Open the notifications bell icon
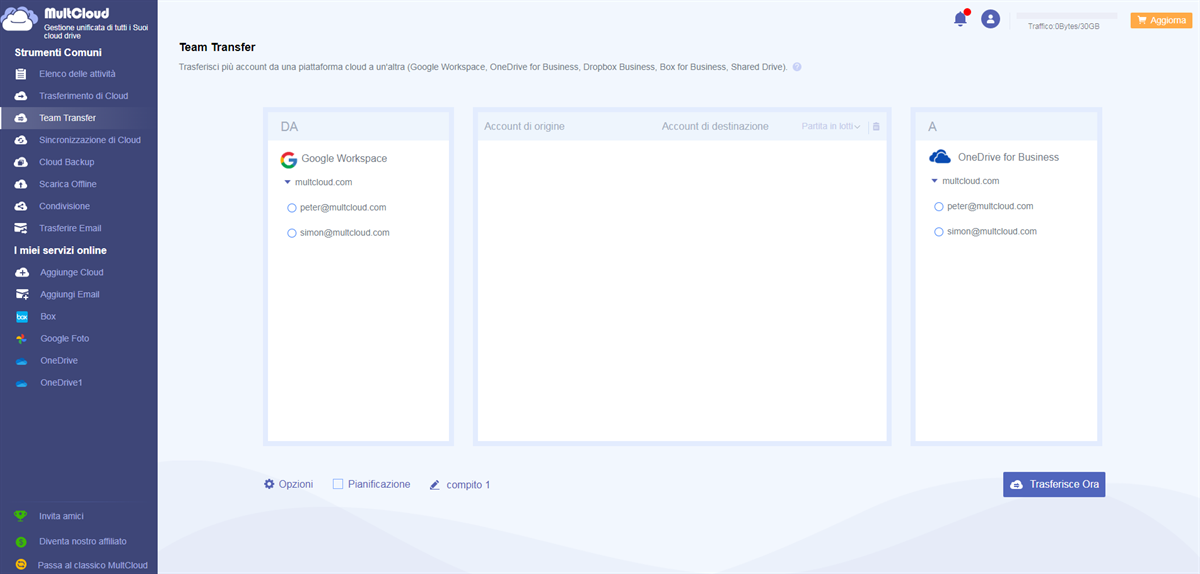The width and height of the screenshot is (1200, 574). pos(960,19)
